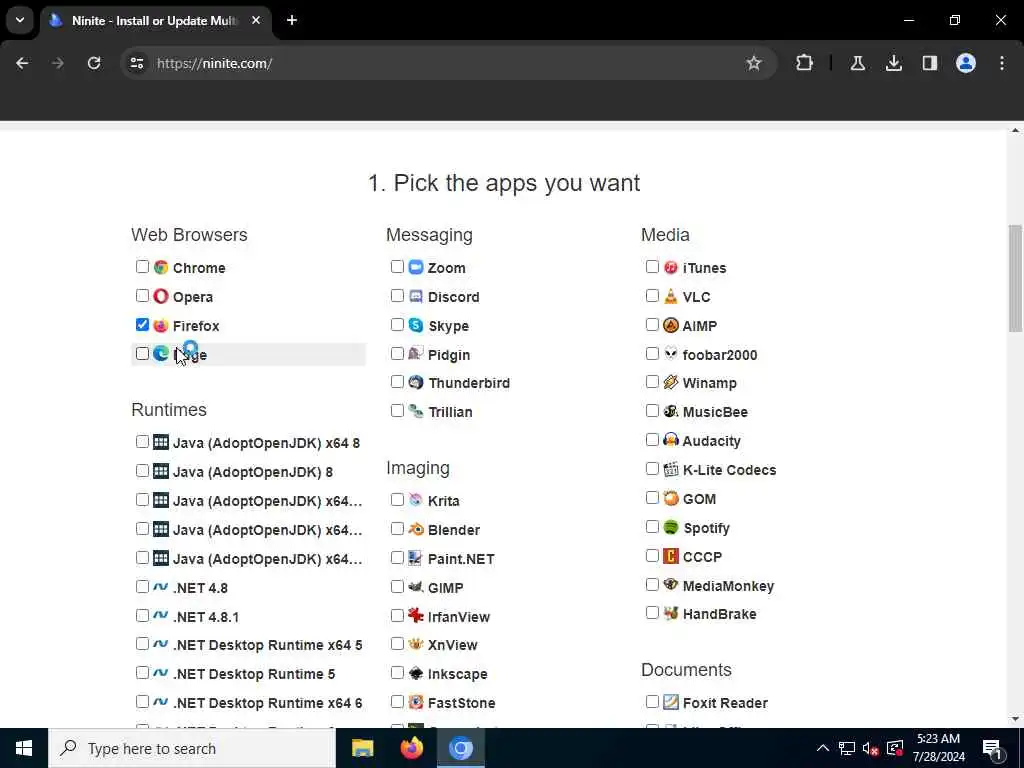Image resolution: width=1024 pixels, height=768 pixels.
Task: Click the GIMP icon
Action: [x=416, y=587]
